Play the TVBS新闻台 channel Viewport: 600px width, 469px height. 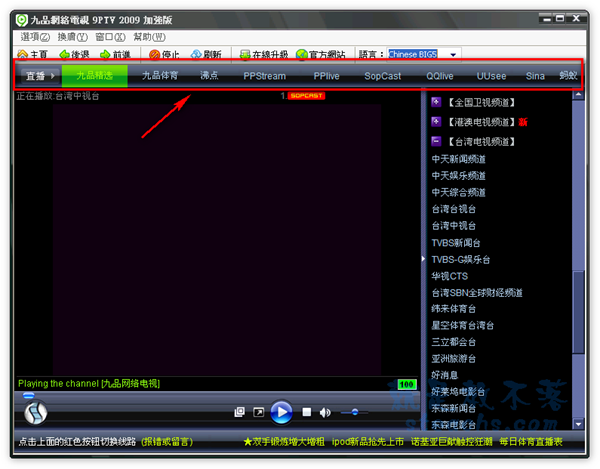coord(455,243)
